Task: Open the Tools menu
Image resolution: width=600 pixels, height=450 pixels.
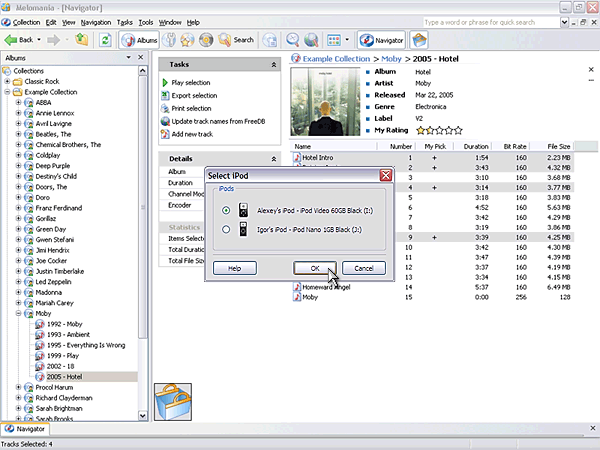Action: coord(146,22)
